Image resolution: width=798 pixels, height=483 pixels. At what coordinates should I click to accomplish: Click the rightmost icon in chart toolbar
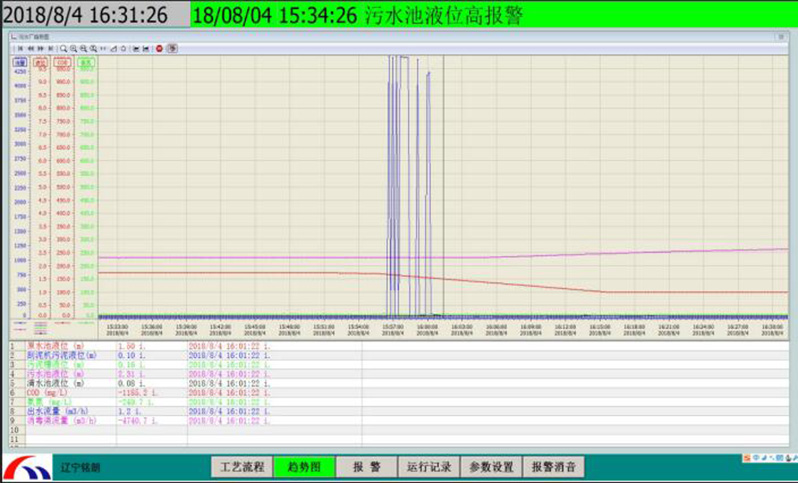tap(172, 48)
